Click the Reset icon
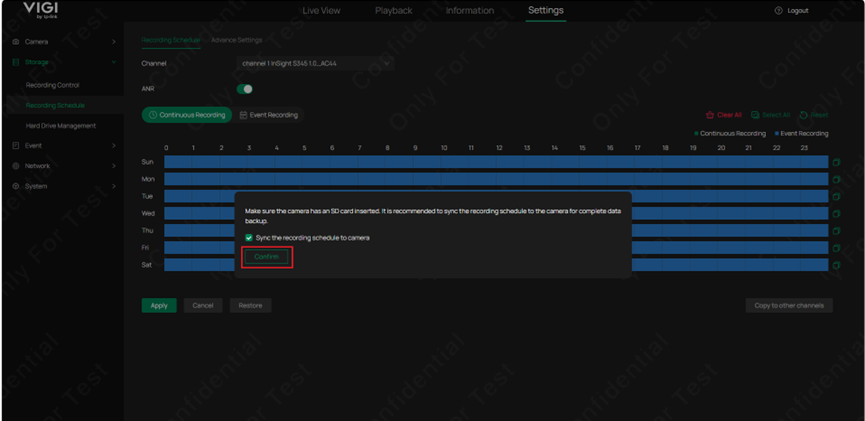The image size is (865, 421). 804,115
